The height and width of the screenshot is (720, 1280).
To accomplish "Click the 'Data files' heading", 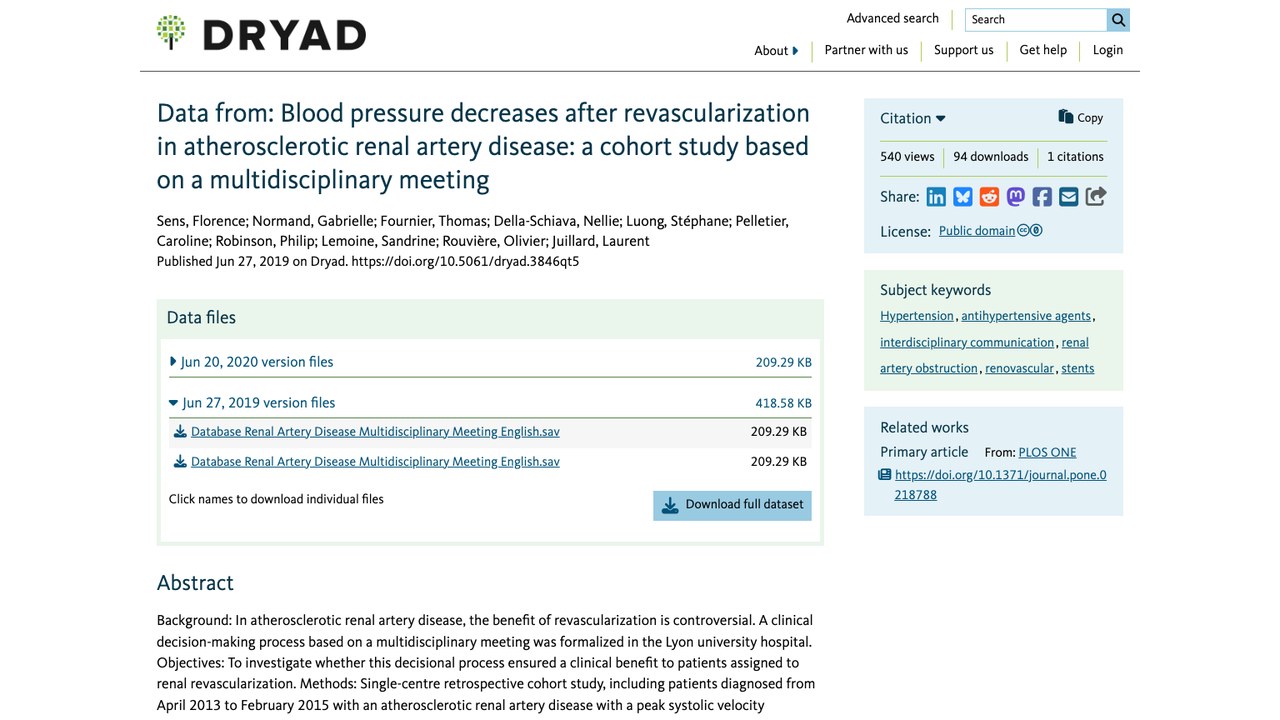I will click(201, 318).
